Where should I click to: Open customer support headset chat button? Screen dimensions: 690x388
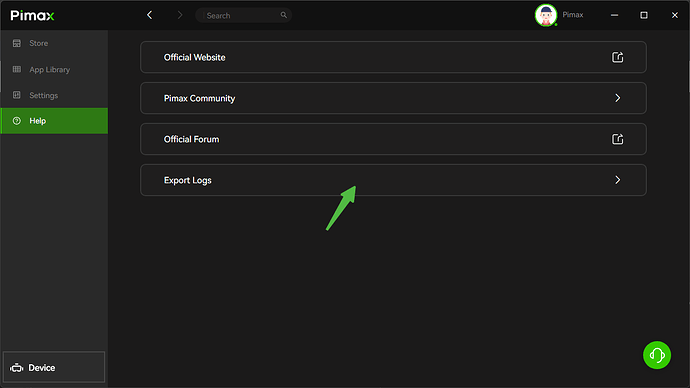[x=657, y=355]
